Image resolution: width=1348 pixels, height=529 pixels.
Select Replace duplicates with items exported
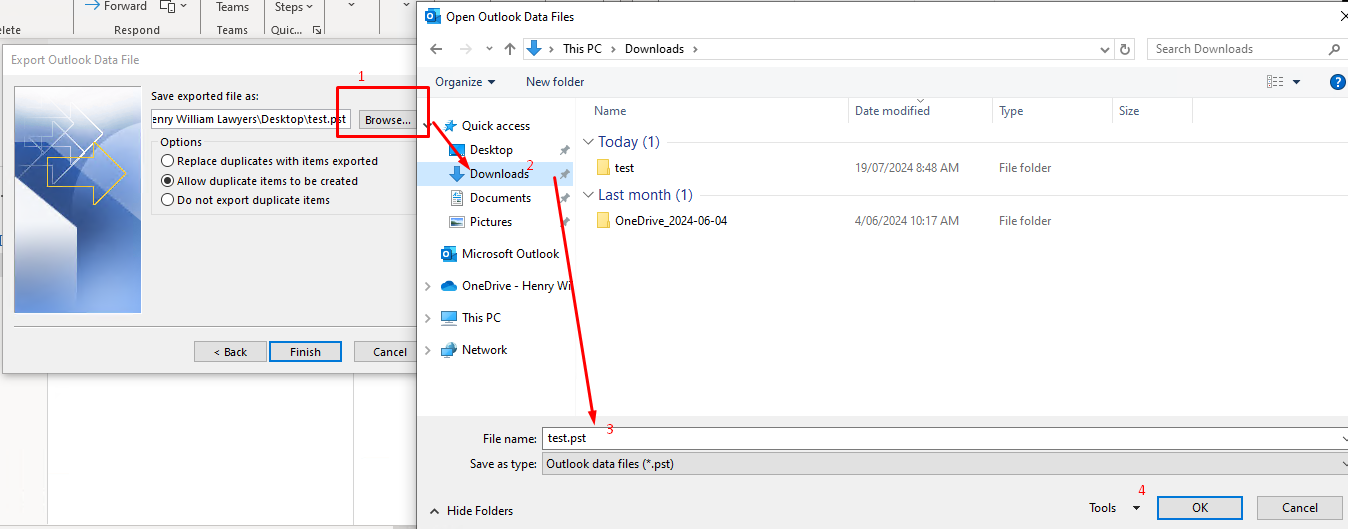pyautogui.click(x=168, y=161)
